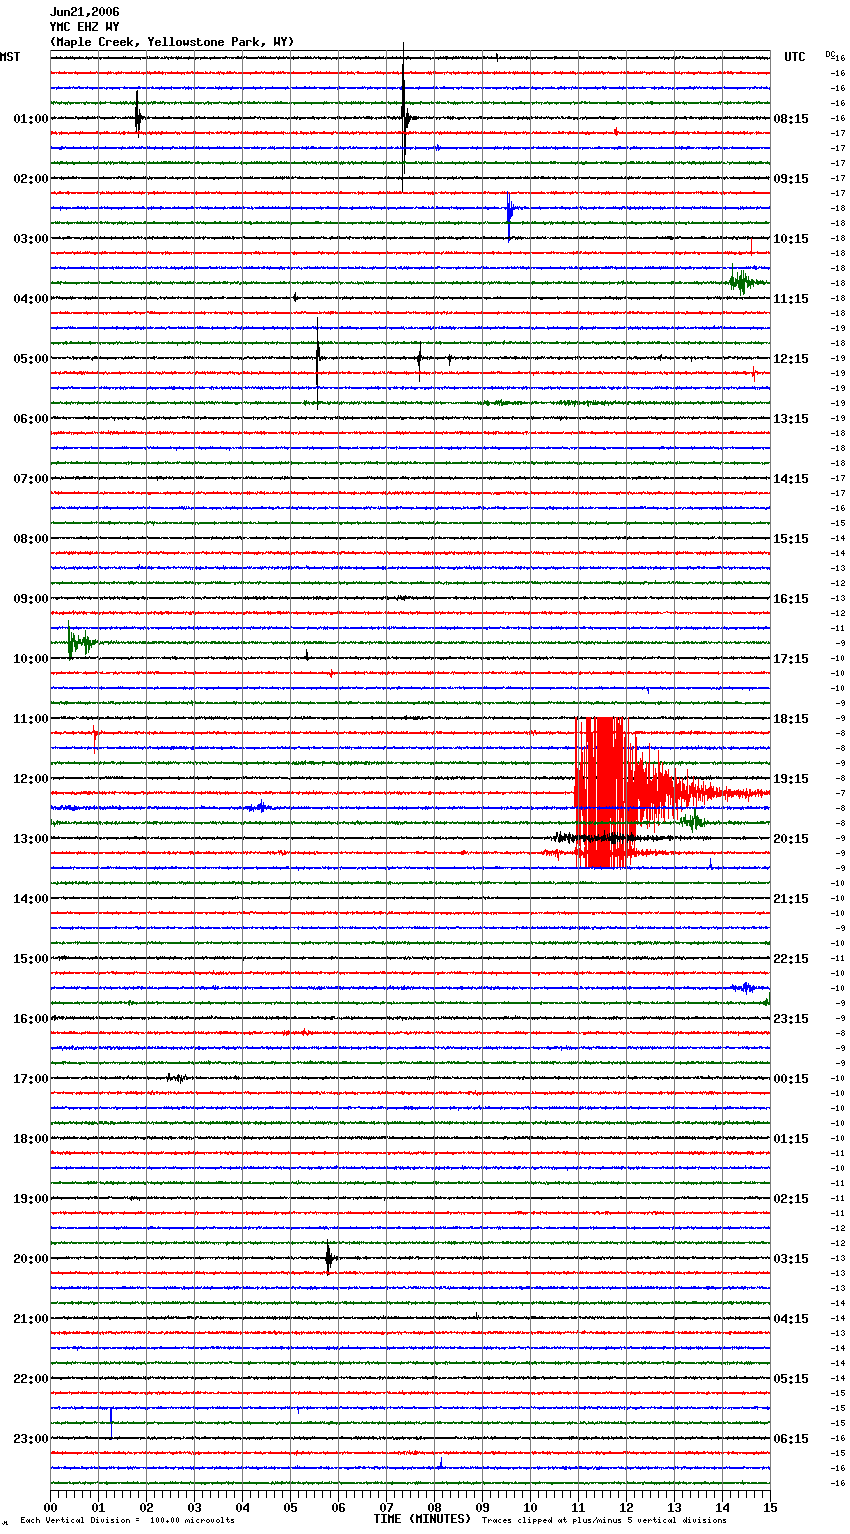Click the 09:15 UTC time label
850x1534 pixels.
coord(791,179)
